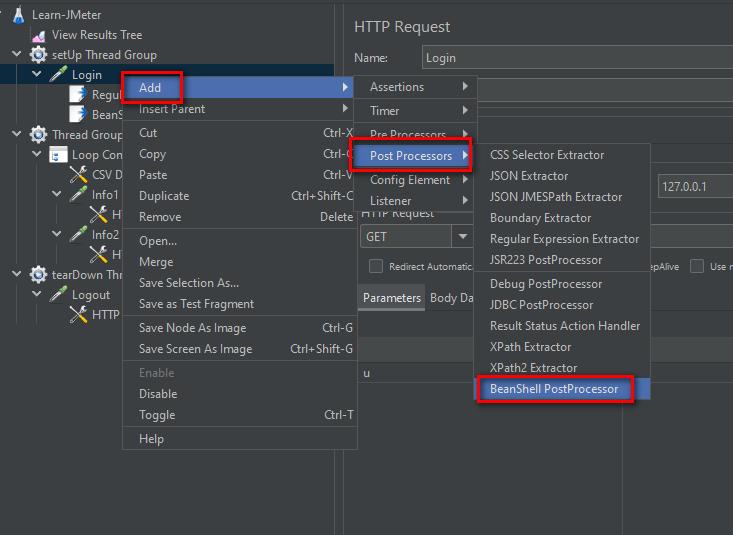The width and height of the screenshot is (733, 535).
Task: Open the GET method dropdown
Action: point(462,237)
